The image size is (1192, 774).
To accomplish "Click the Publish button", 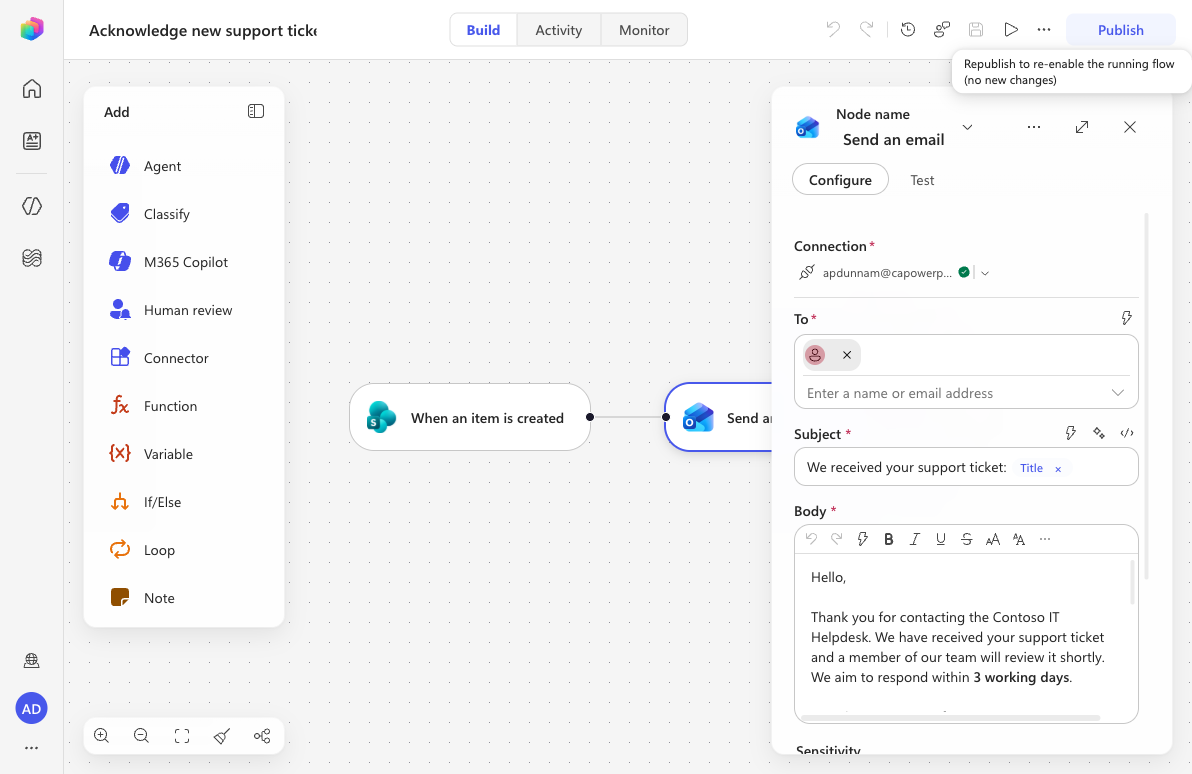I will click(x=1121, y=30).
